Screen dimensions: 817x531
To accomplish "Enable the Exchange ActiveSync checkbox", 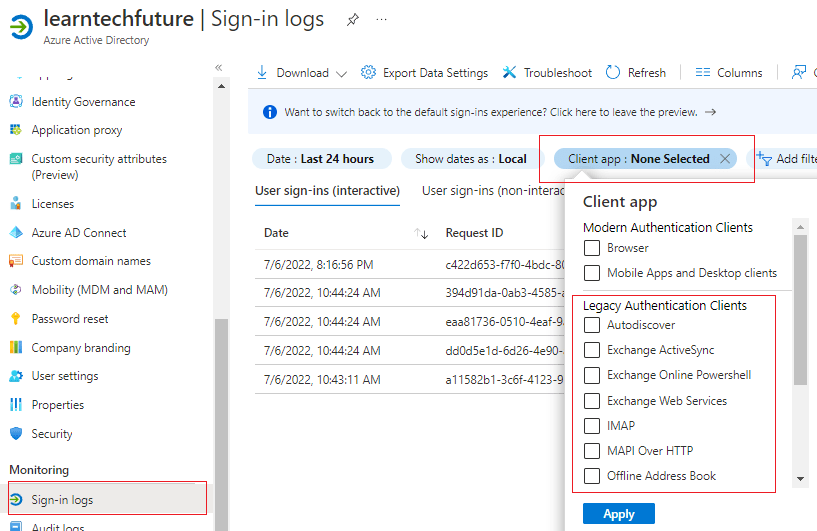I will (x=592, y=350).
